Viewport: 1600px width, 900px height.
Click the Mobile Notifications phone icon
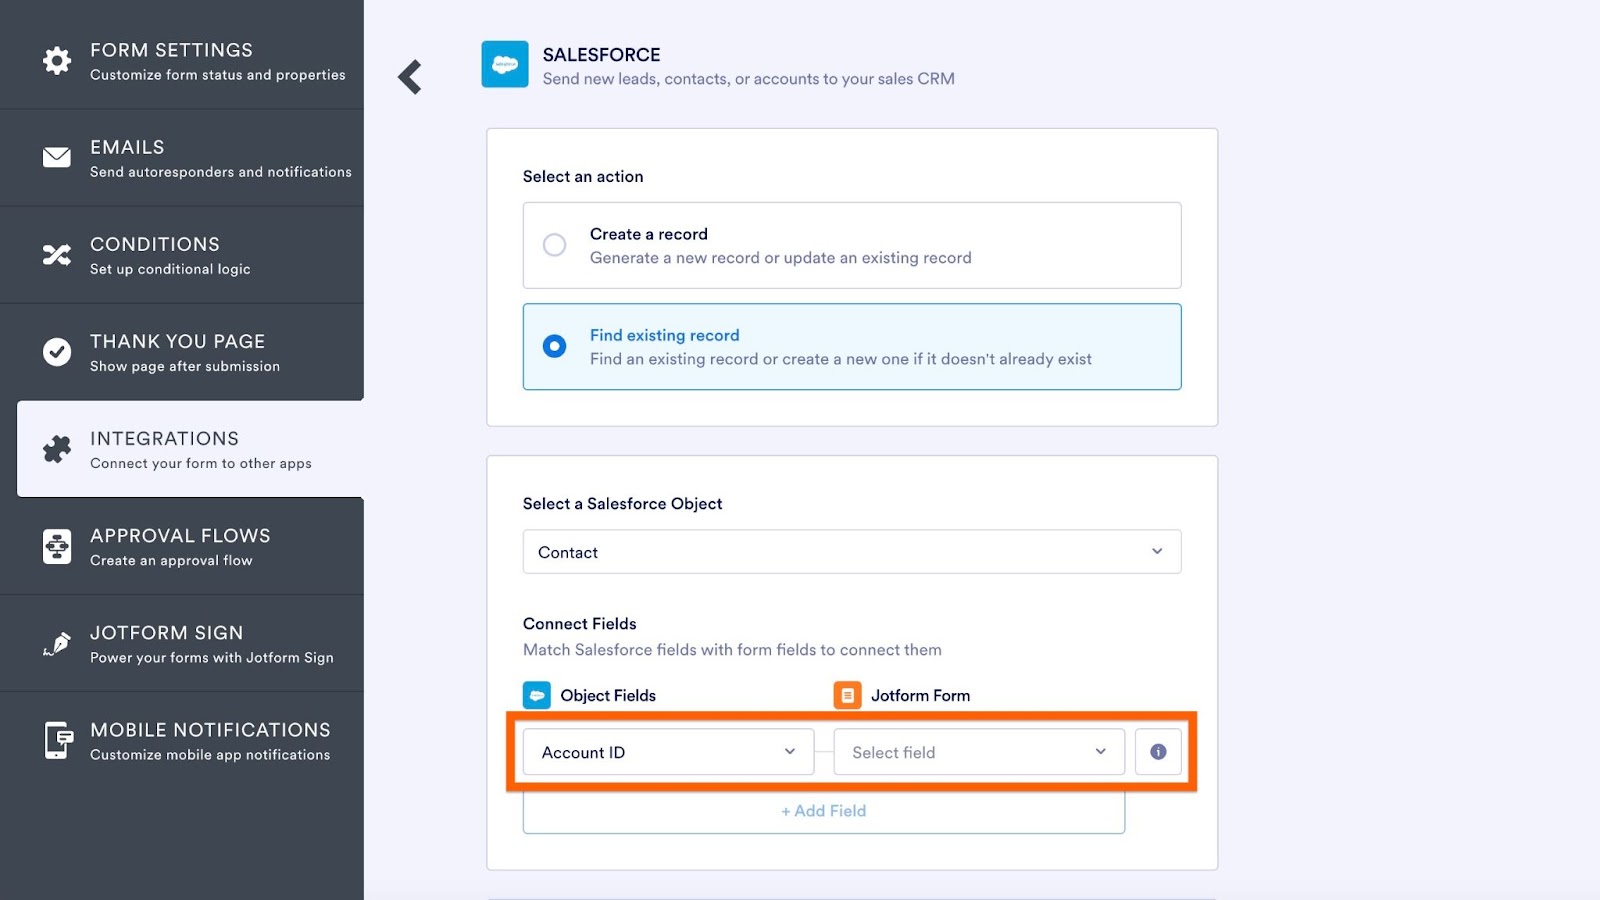[58, 741]
